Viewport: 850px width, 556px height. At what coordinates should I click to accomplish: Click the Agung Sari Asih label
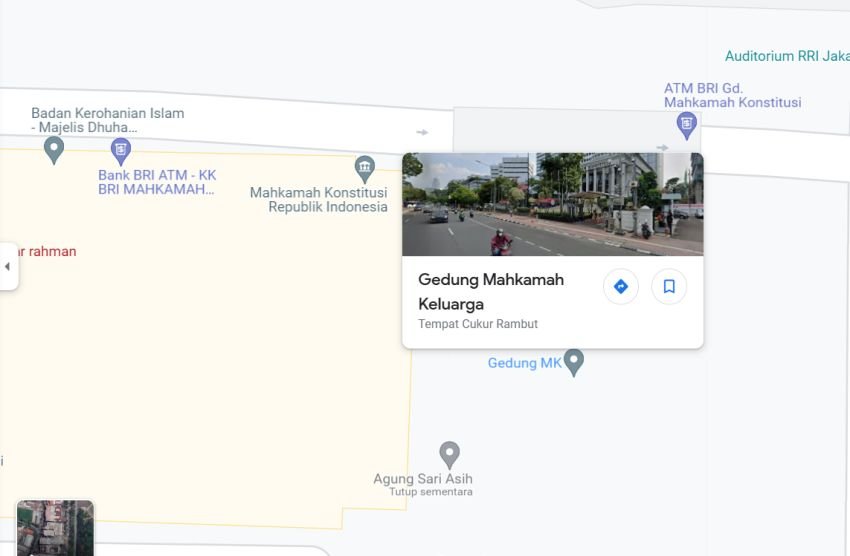click(423, 479)
